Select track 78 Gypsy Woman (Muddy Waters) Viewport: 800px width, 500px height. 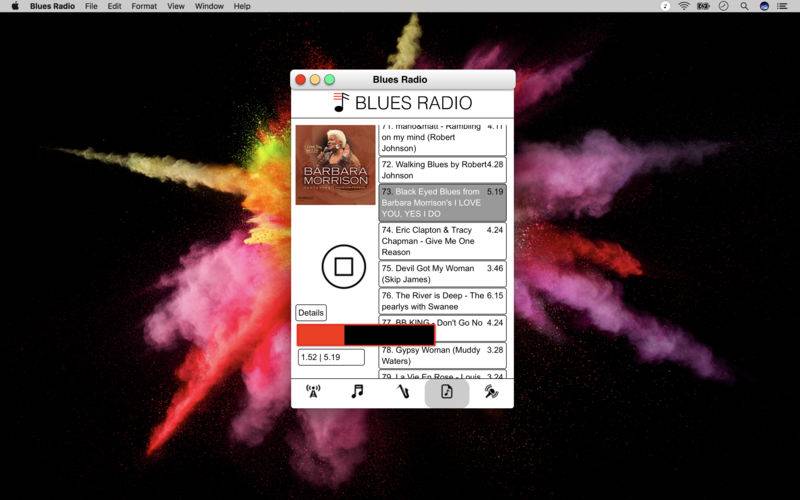point(442,356)
